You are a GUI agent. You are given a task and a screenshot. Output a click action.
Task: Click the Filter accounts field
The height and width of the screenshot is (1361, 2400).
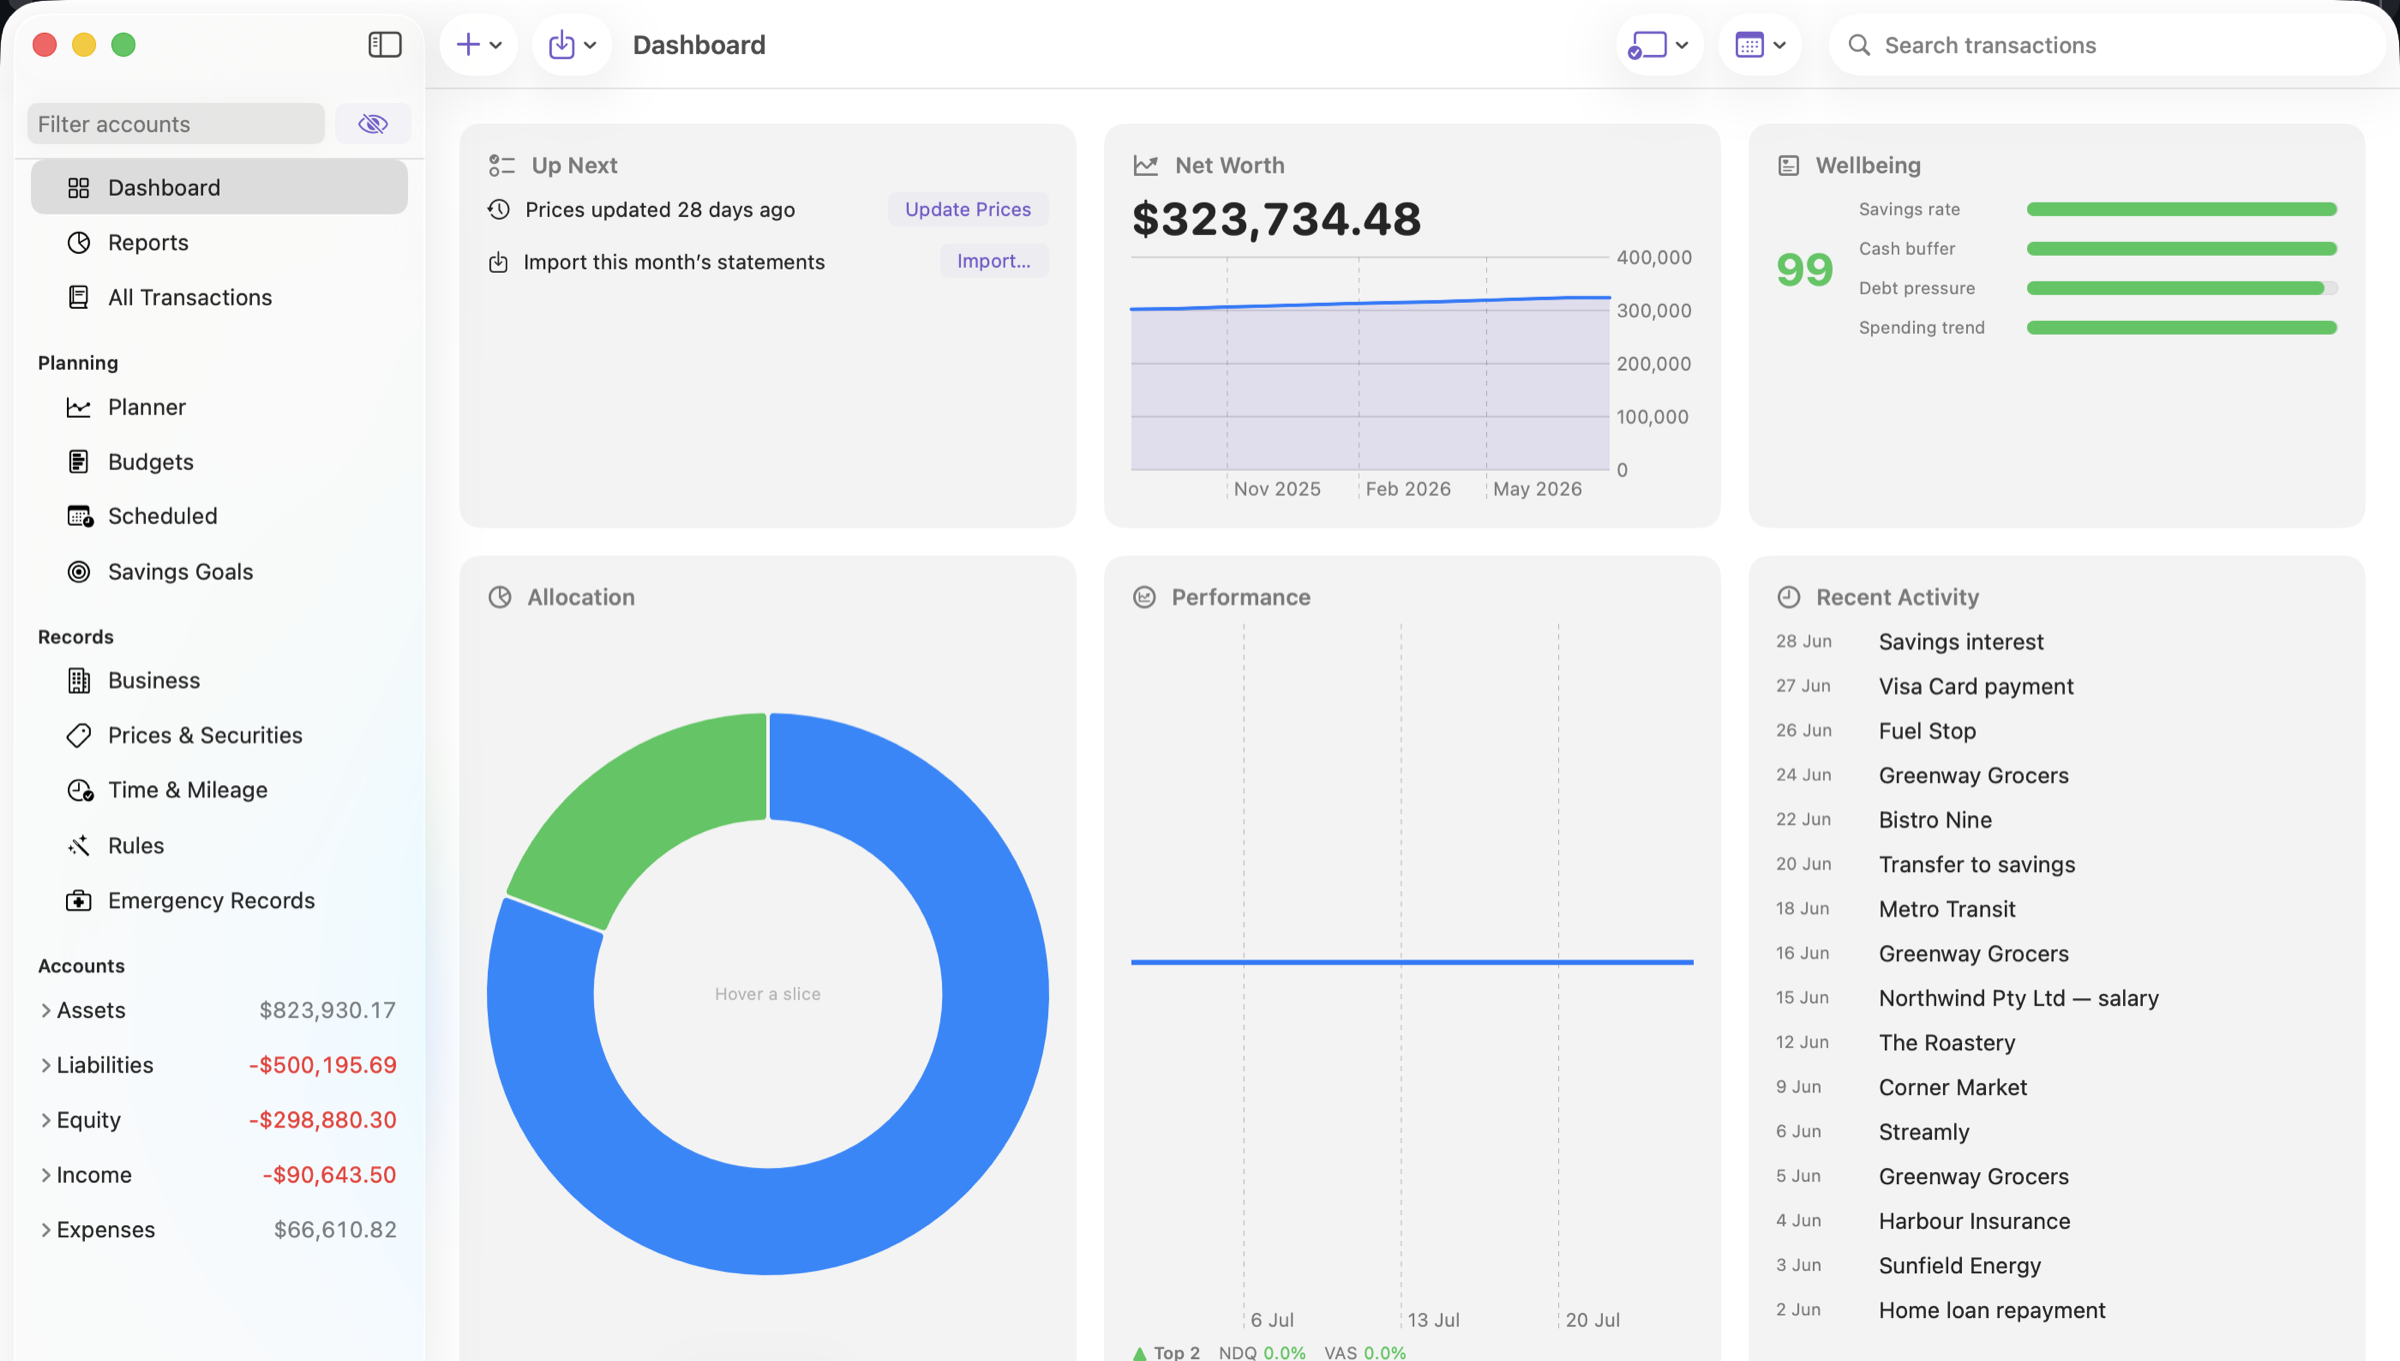coord(176,124)
